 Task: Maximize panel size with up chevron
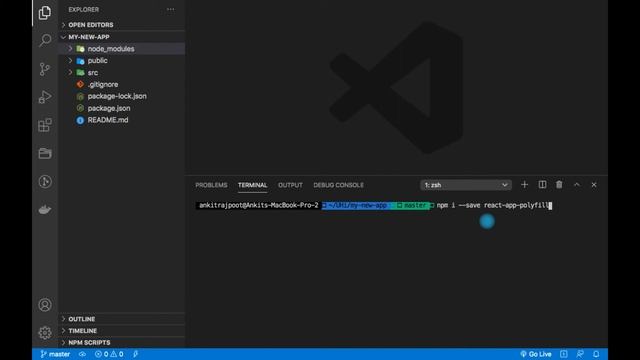(577, 185)
